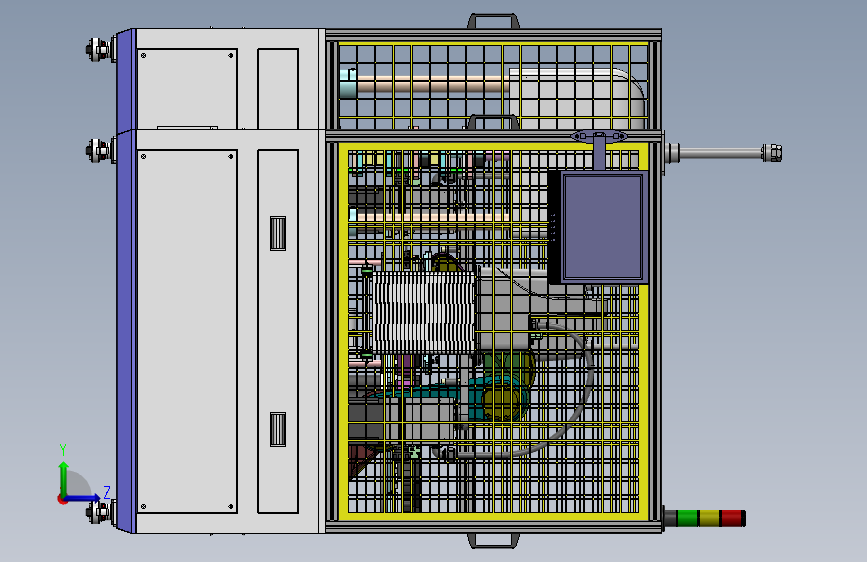Select the large lower cabinet door panel

click(x=187, y=331)
